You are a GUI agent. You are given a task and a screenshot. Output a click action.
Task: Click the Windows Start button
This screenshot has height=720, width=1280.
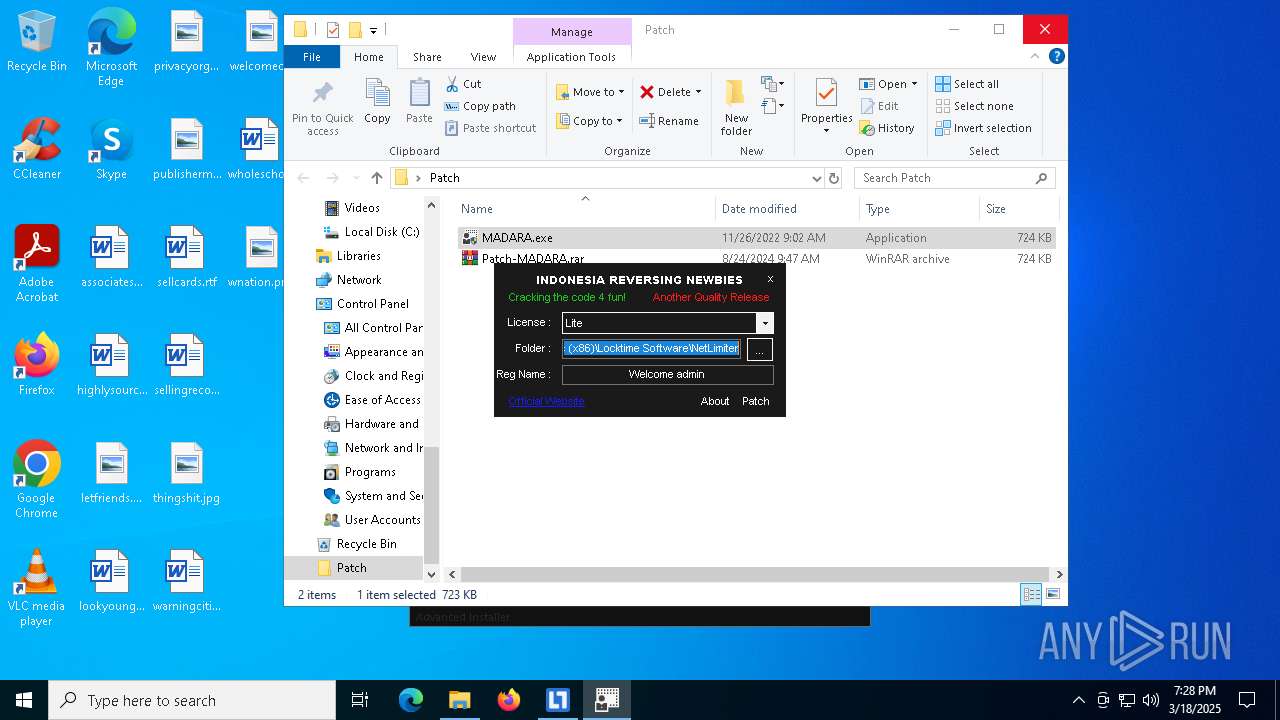pyautogui.click(x=23, y=700)
